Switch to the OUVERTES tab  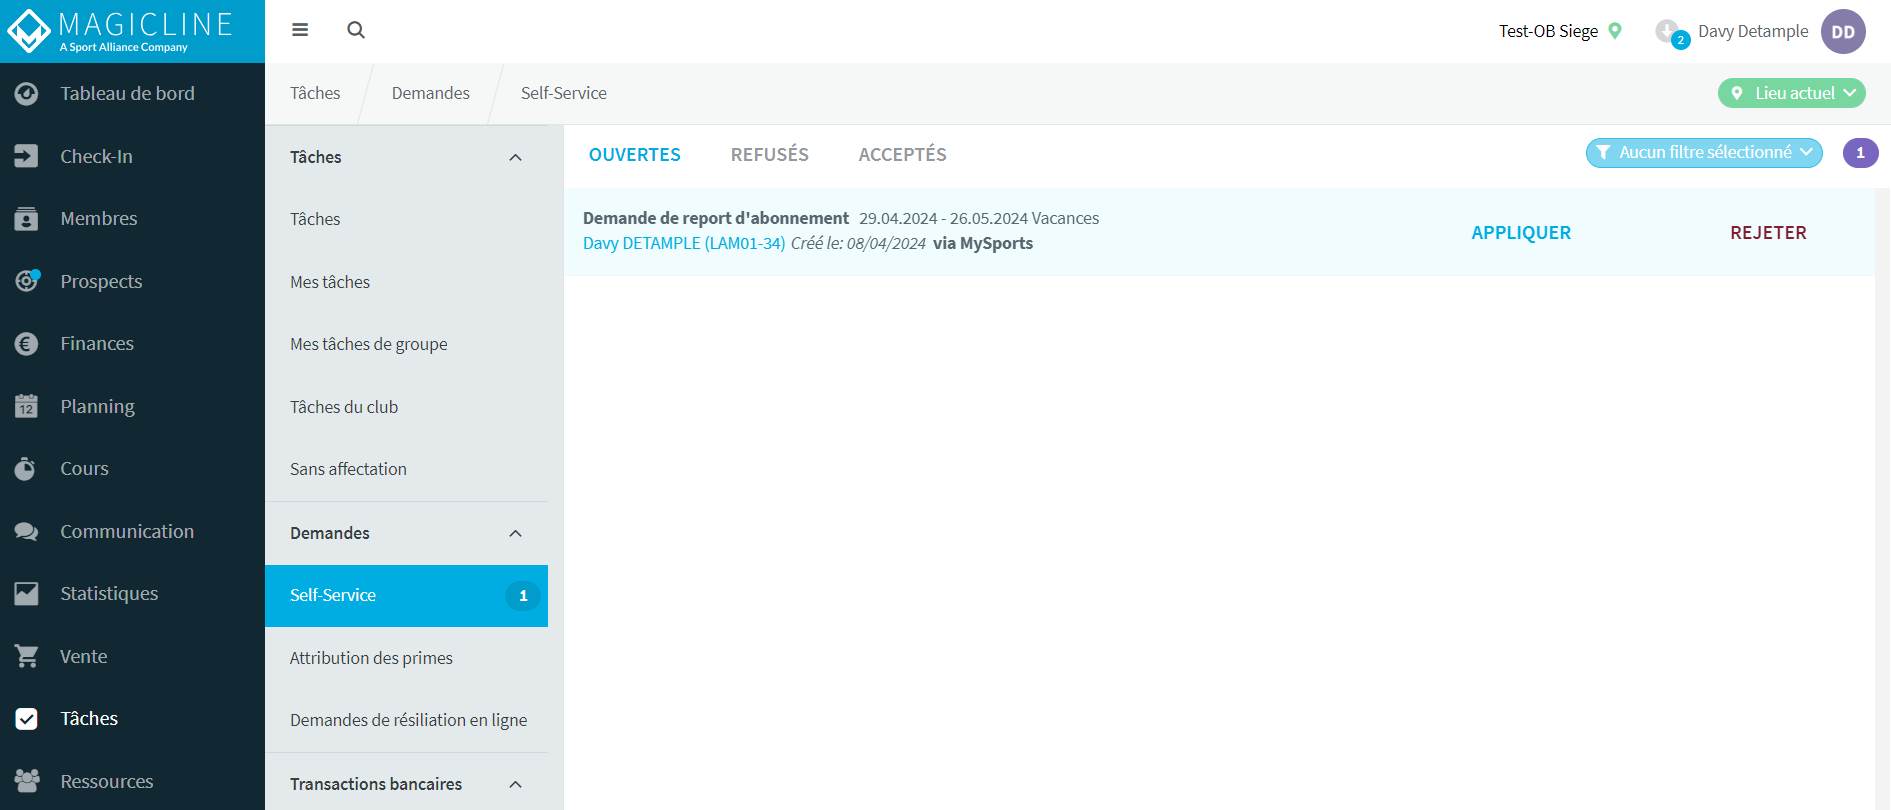(634, 155)
